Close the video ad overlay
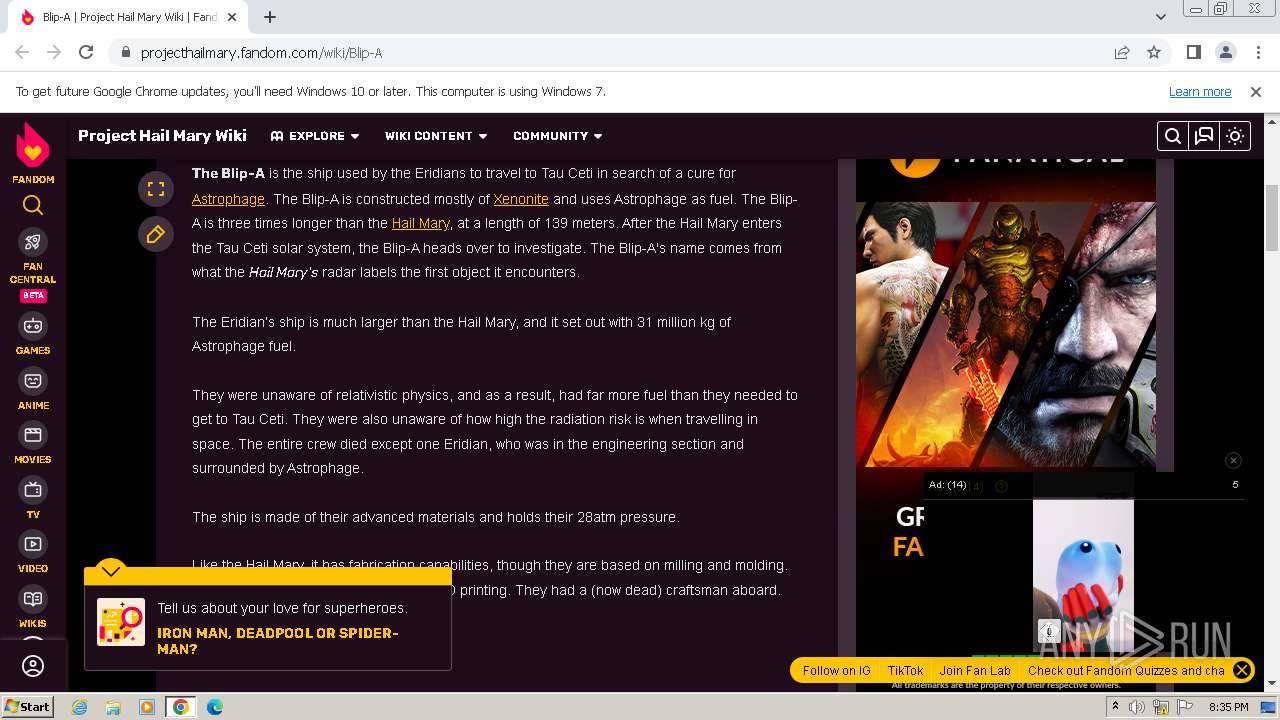Image resolution: width=1280 pixels, height=720 pixels. tap(1233, 460)
